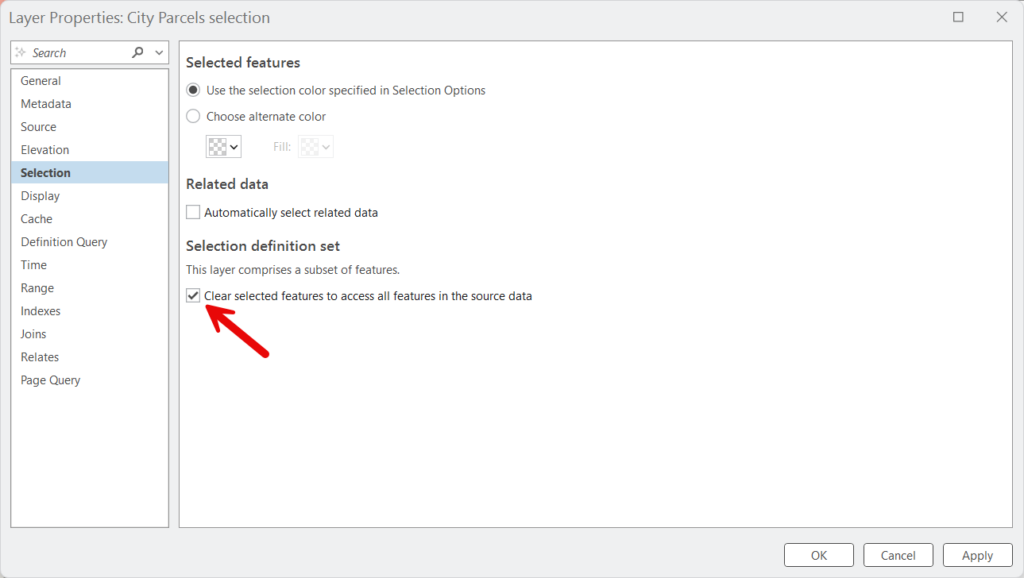Click the search magnifier icon

pyautogui.click(x=137, y=52)
